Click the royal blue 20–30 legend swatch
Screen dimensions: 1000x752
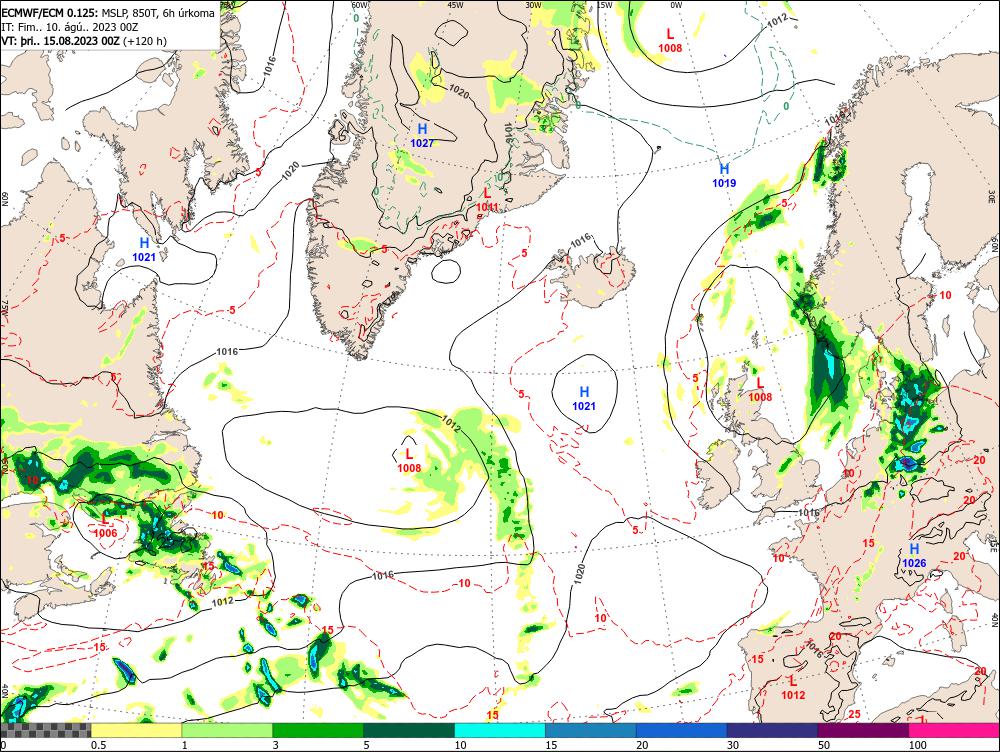(682, 731)
